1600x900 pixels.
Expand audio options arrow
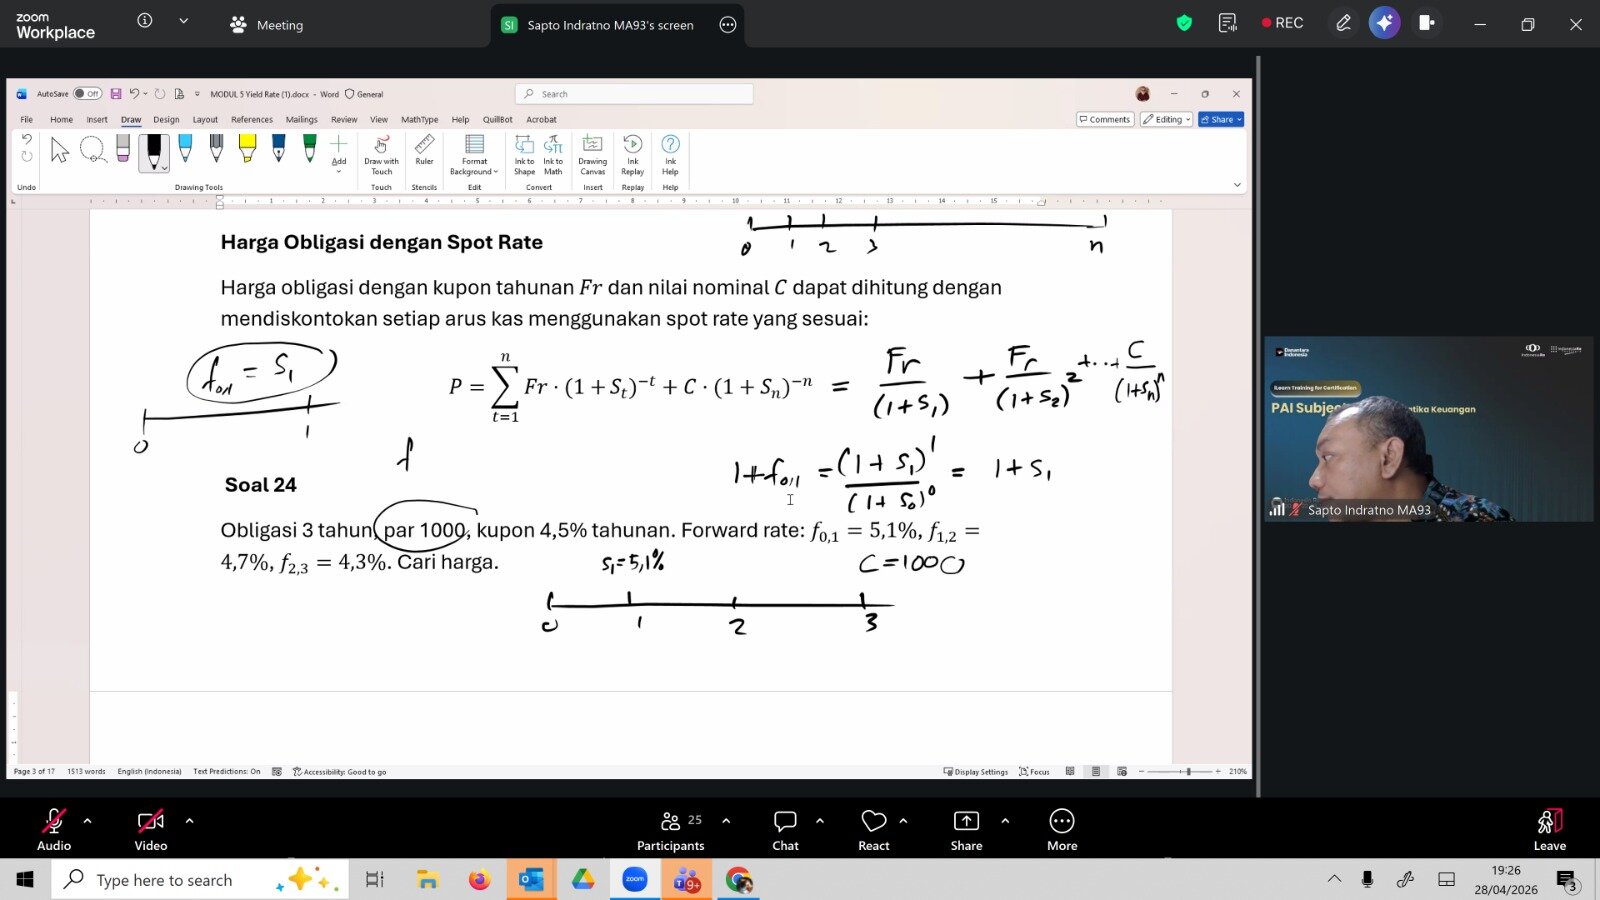click(88, 821)
